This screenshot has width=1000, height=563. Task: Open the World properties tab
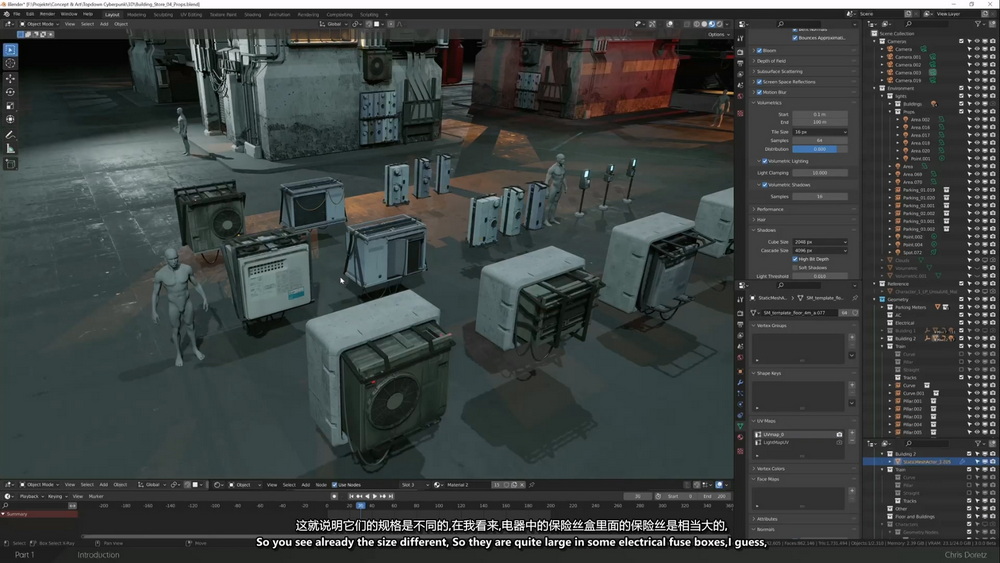pos(740,96)
